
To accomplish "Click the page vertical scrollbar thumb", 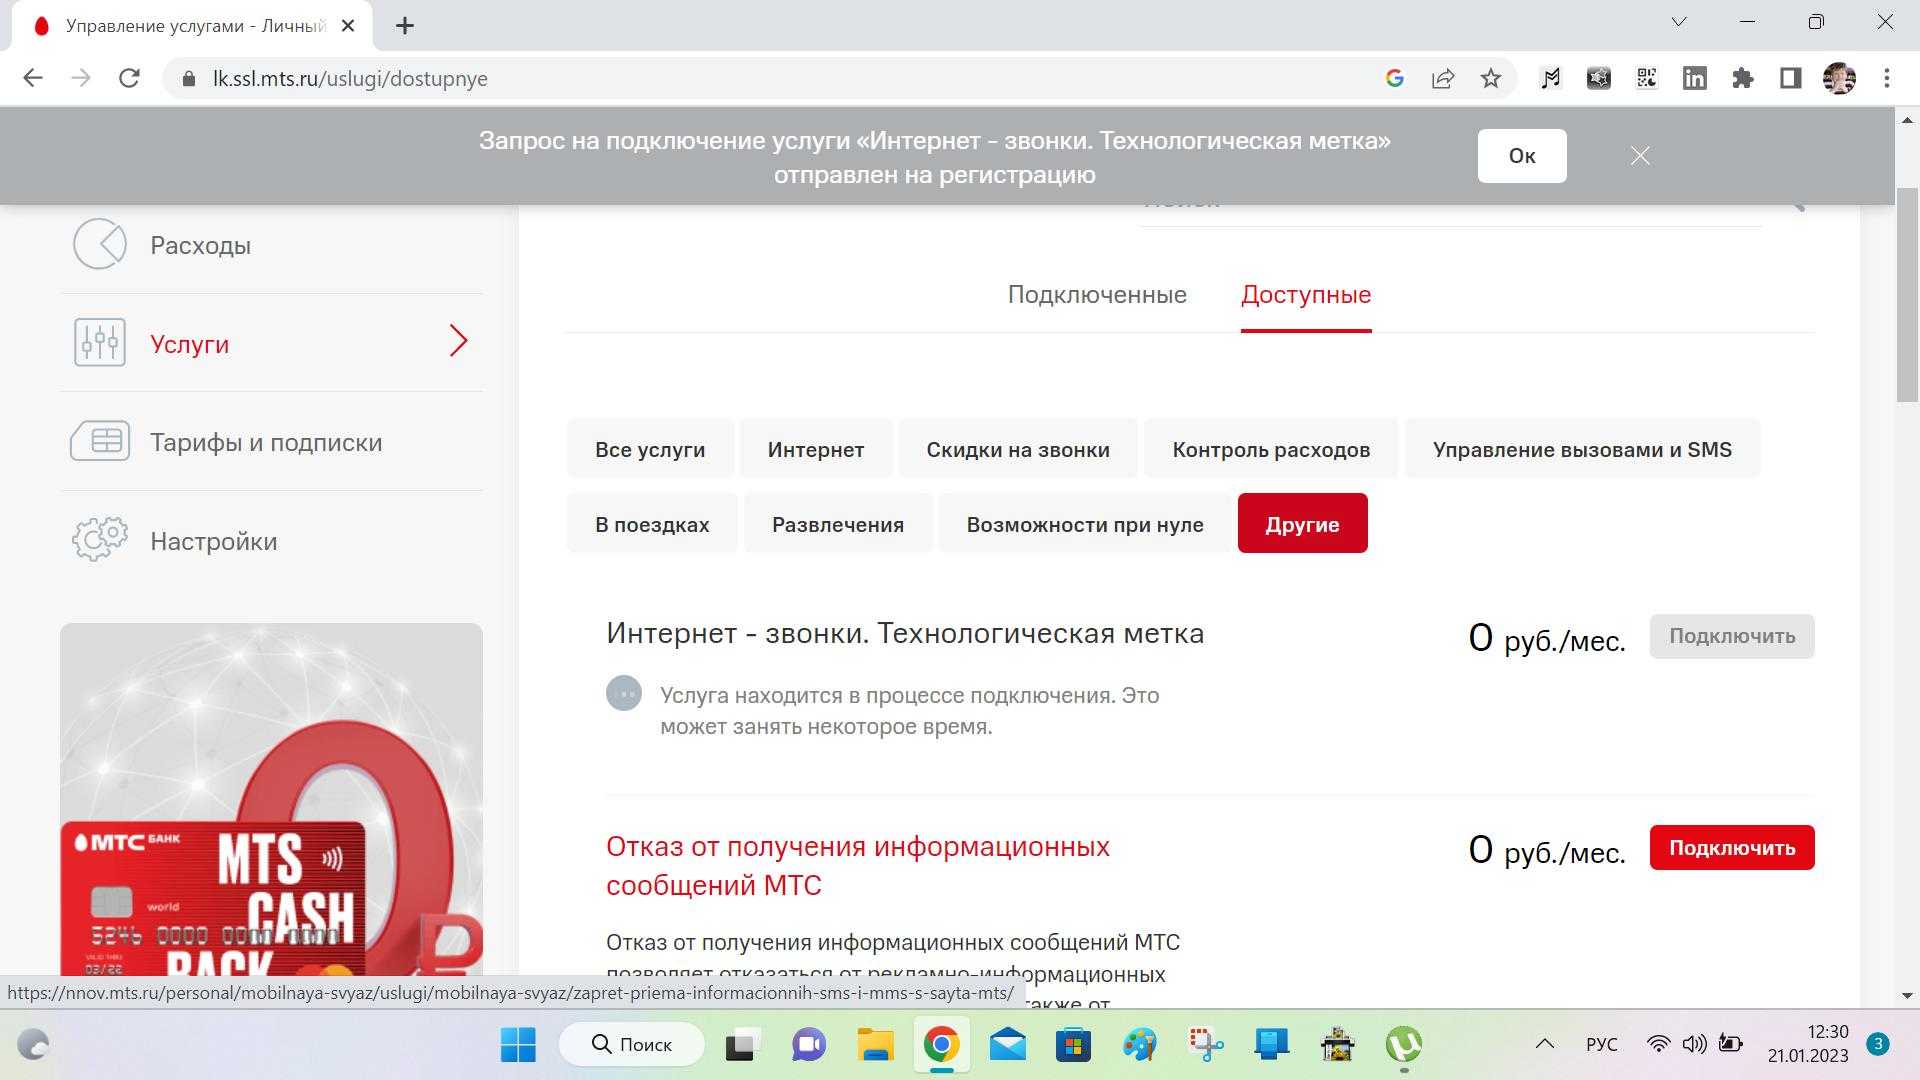I will pos(1907,295).
